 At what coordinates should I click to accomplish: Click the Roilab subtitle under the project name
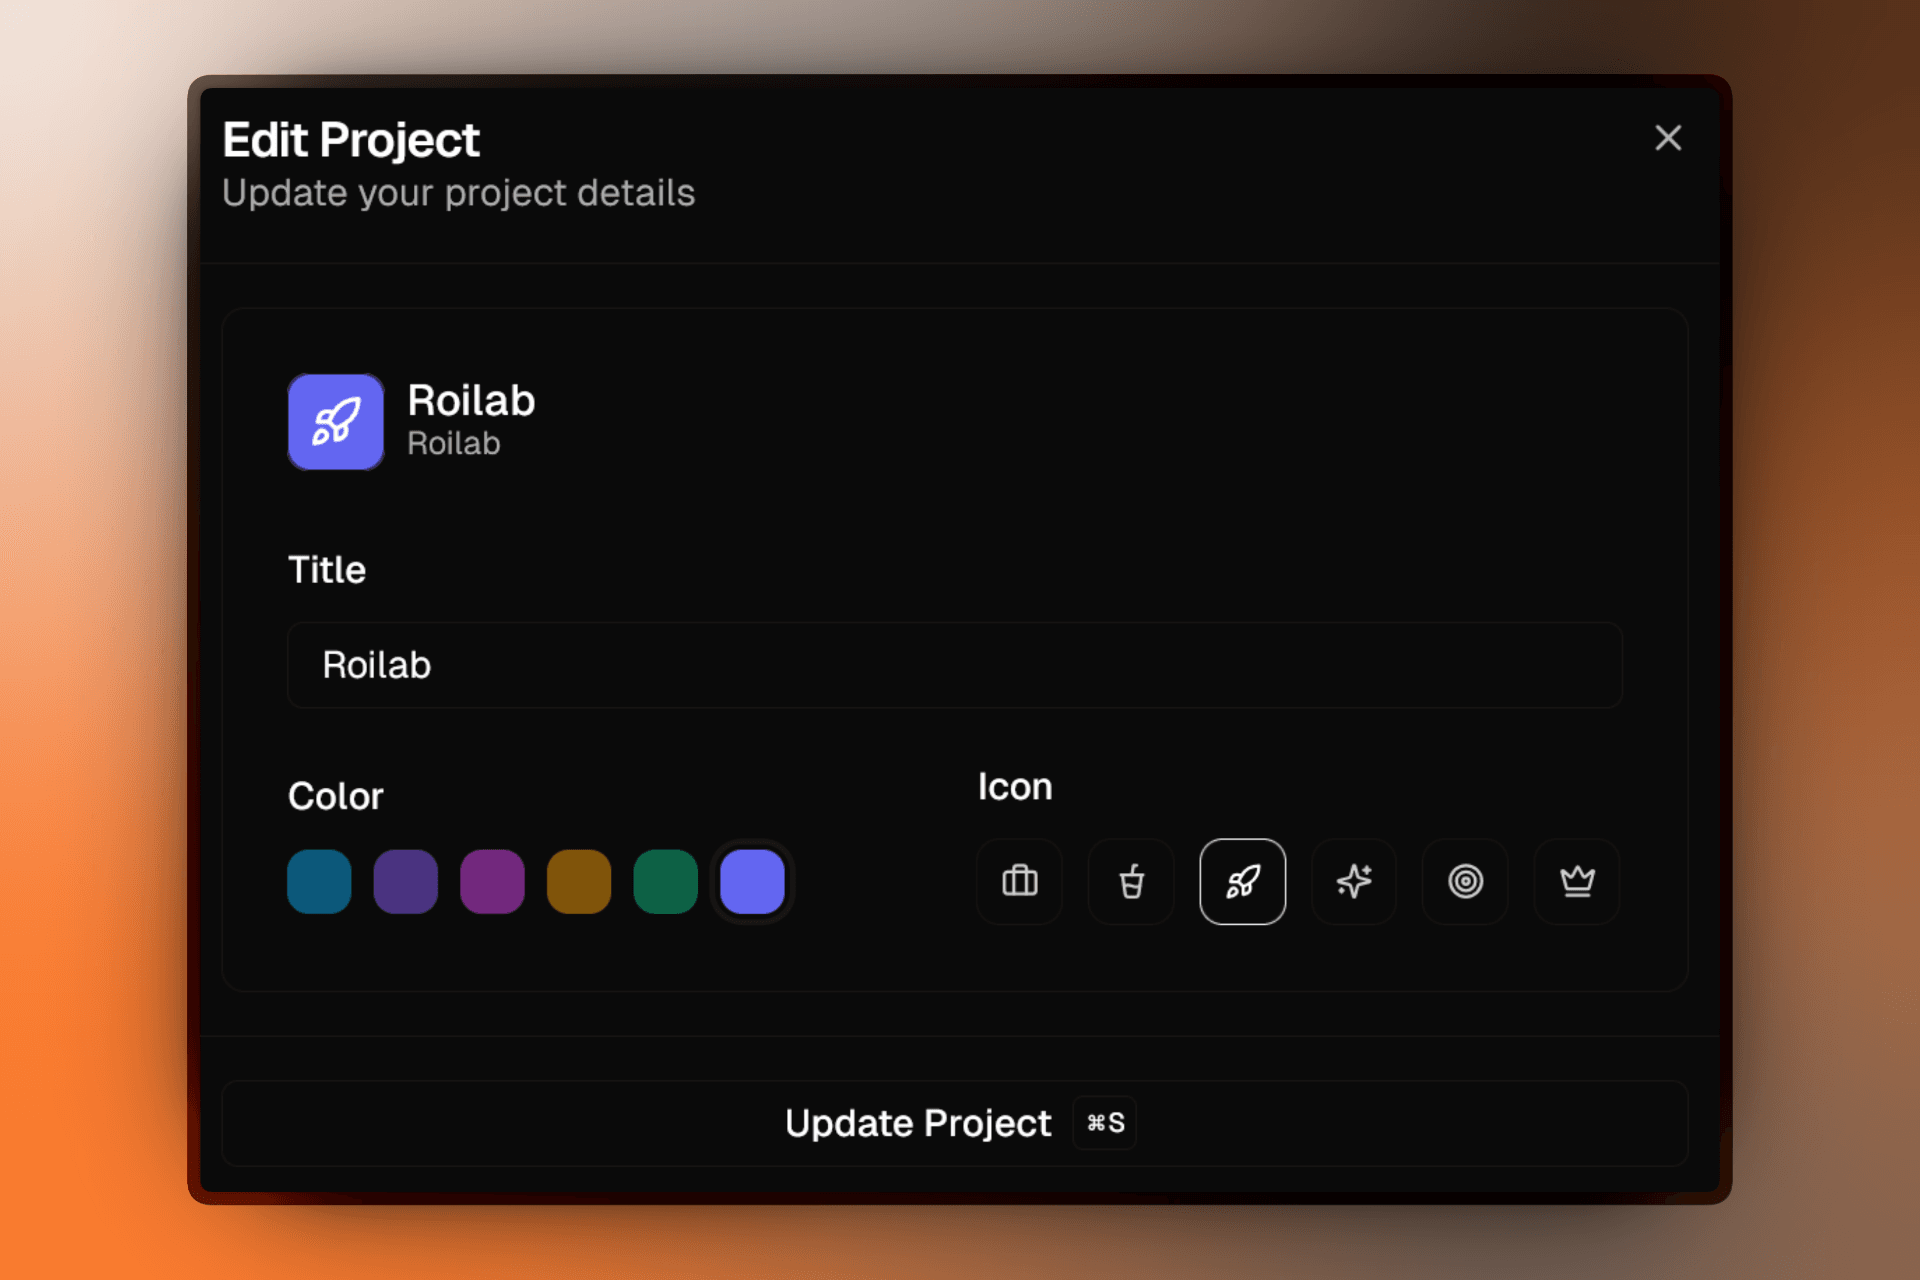click(x=454, y=444)
